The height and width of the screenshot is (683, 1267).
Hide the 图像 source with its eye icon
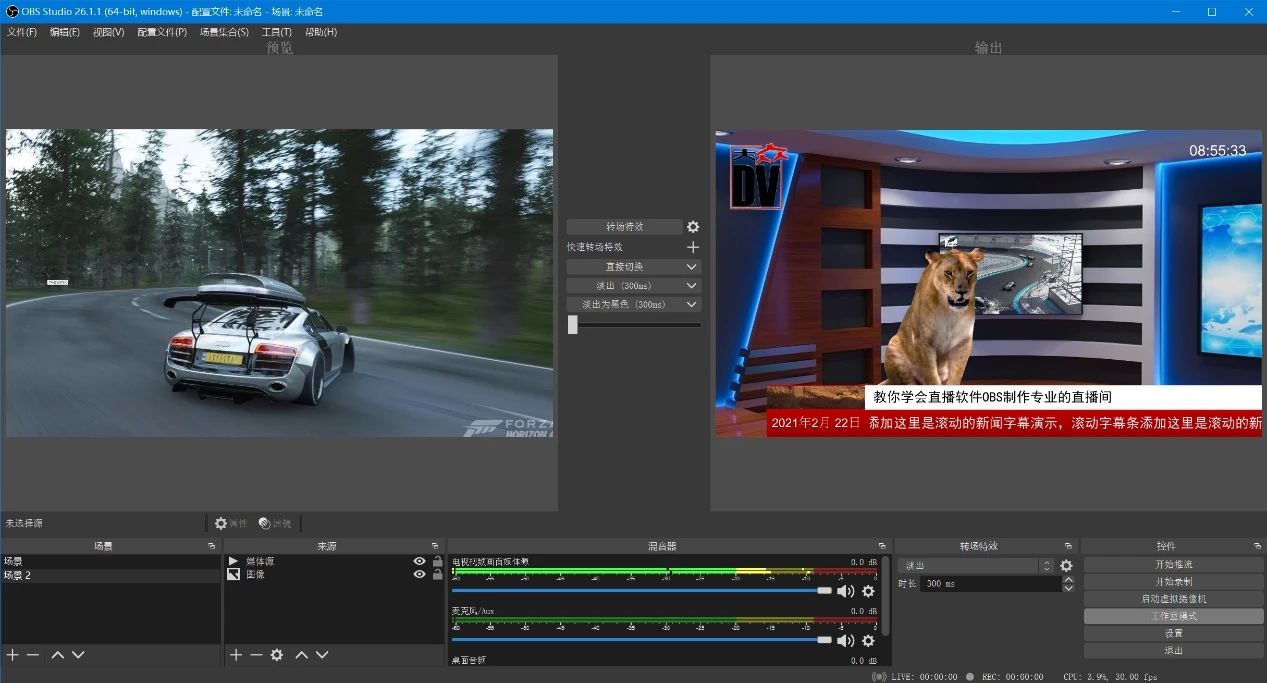[x=420, y=574]
